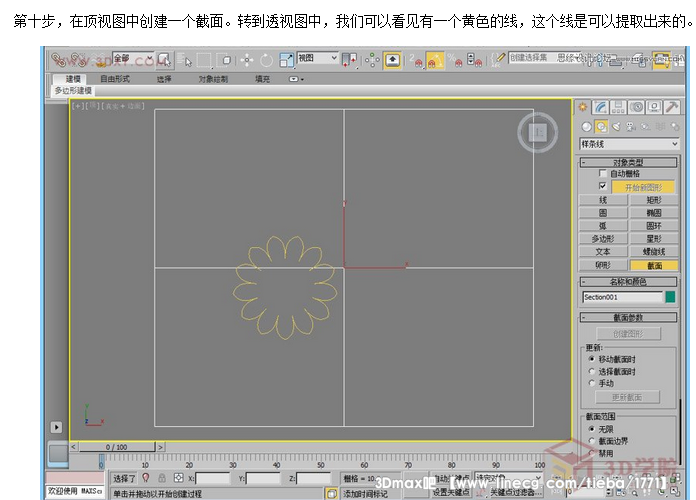696x500 pixels.
Task: Toggle Absolute/Offset transform type-in icon
Action: point(178,478)
